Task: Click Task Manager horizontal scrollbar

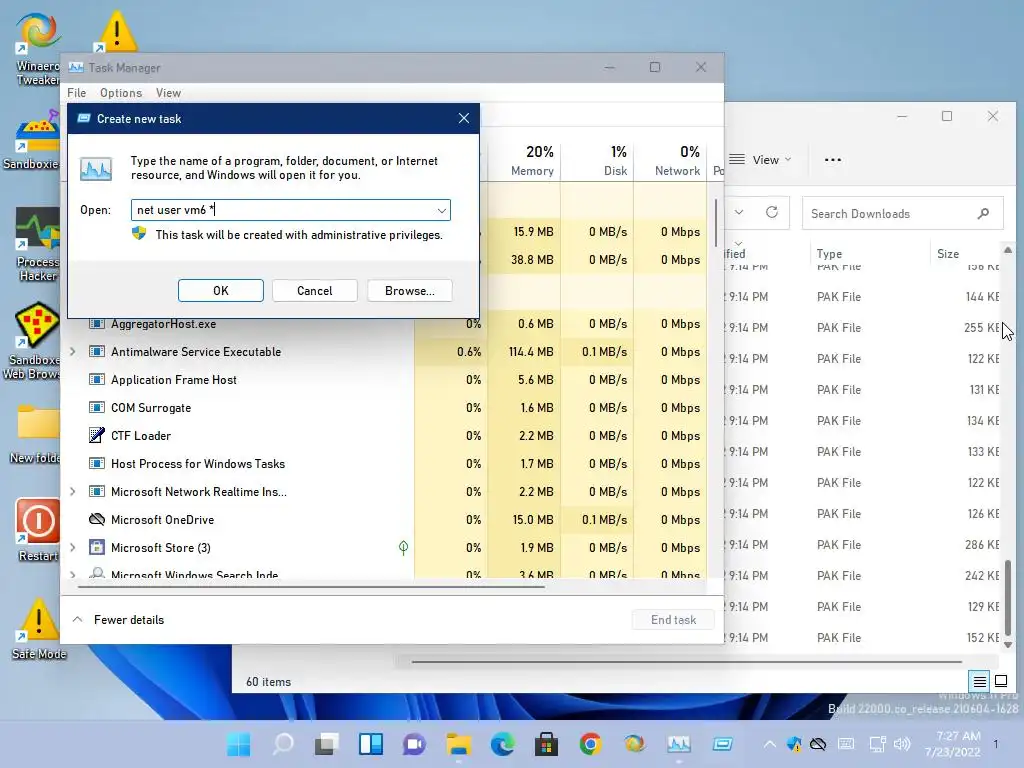Action: pos(311,586)
